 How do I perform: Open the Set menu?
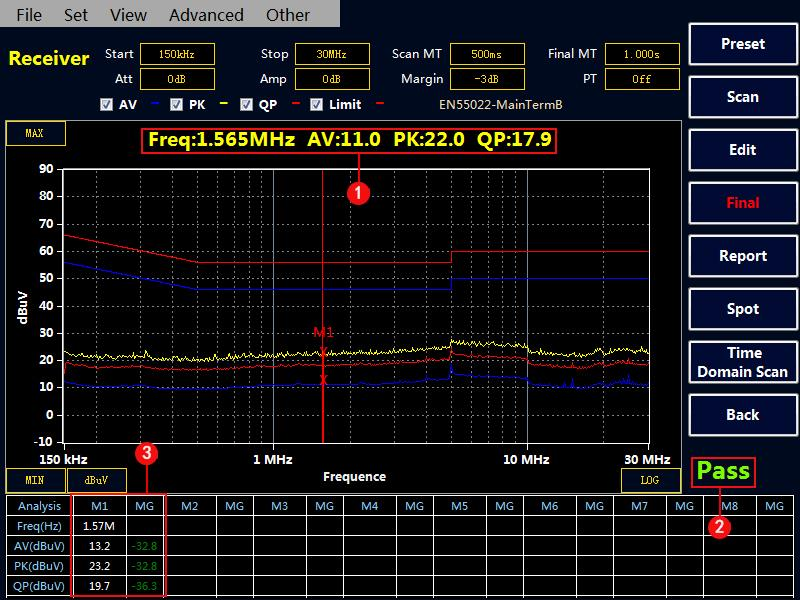[76, 15]
